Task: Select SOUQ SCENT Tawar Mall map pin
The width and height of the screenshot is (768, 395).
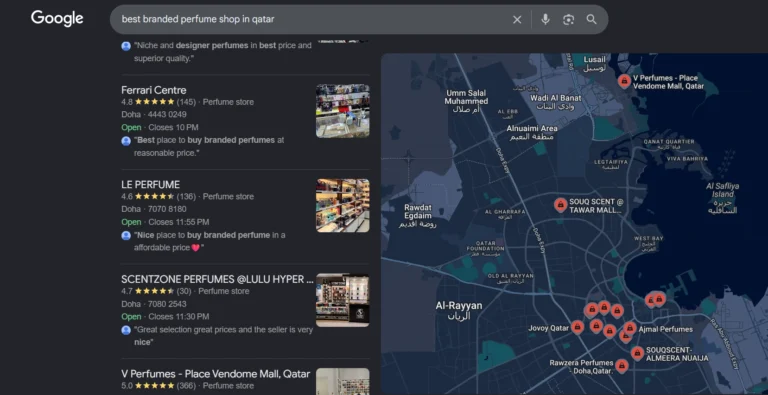Action: 560,205
